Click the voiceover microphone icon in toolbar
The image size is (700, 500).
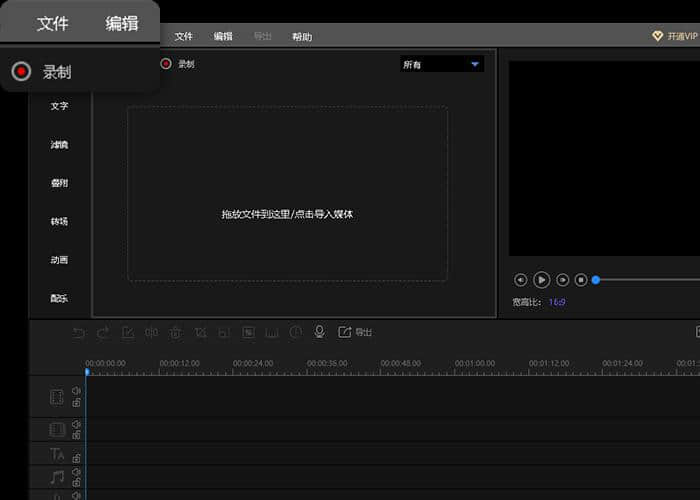pyautogui.click(x=320, y=332)
